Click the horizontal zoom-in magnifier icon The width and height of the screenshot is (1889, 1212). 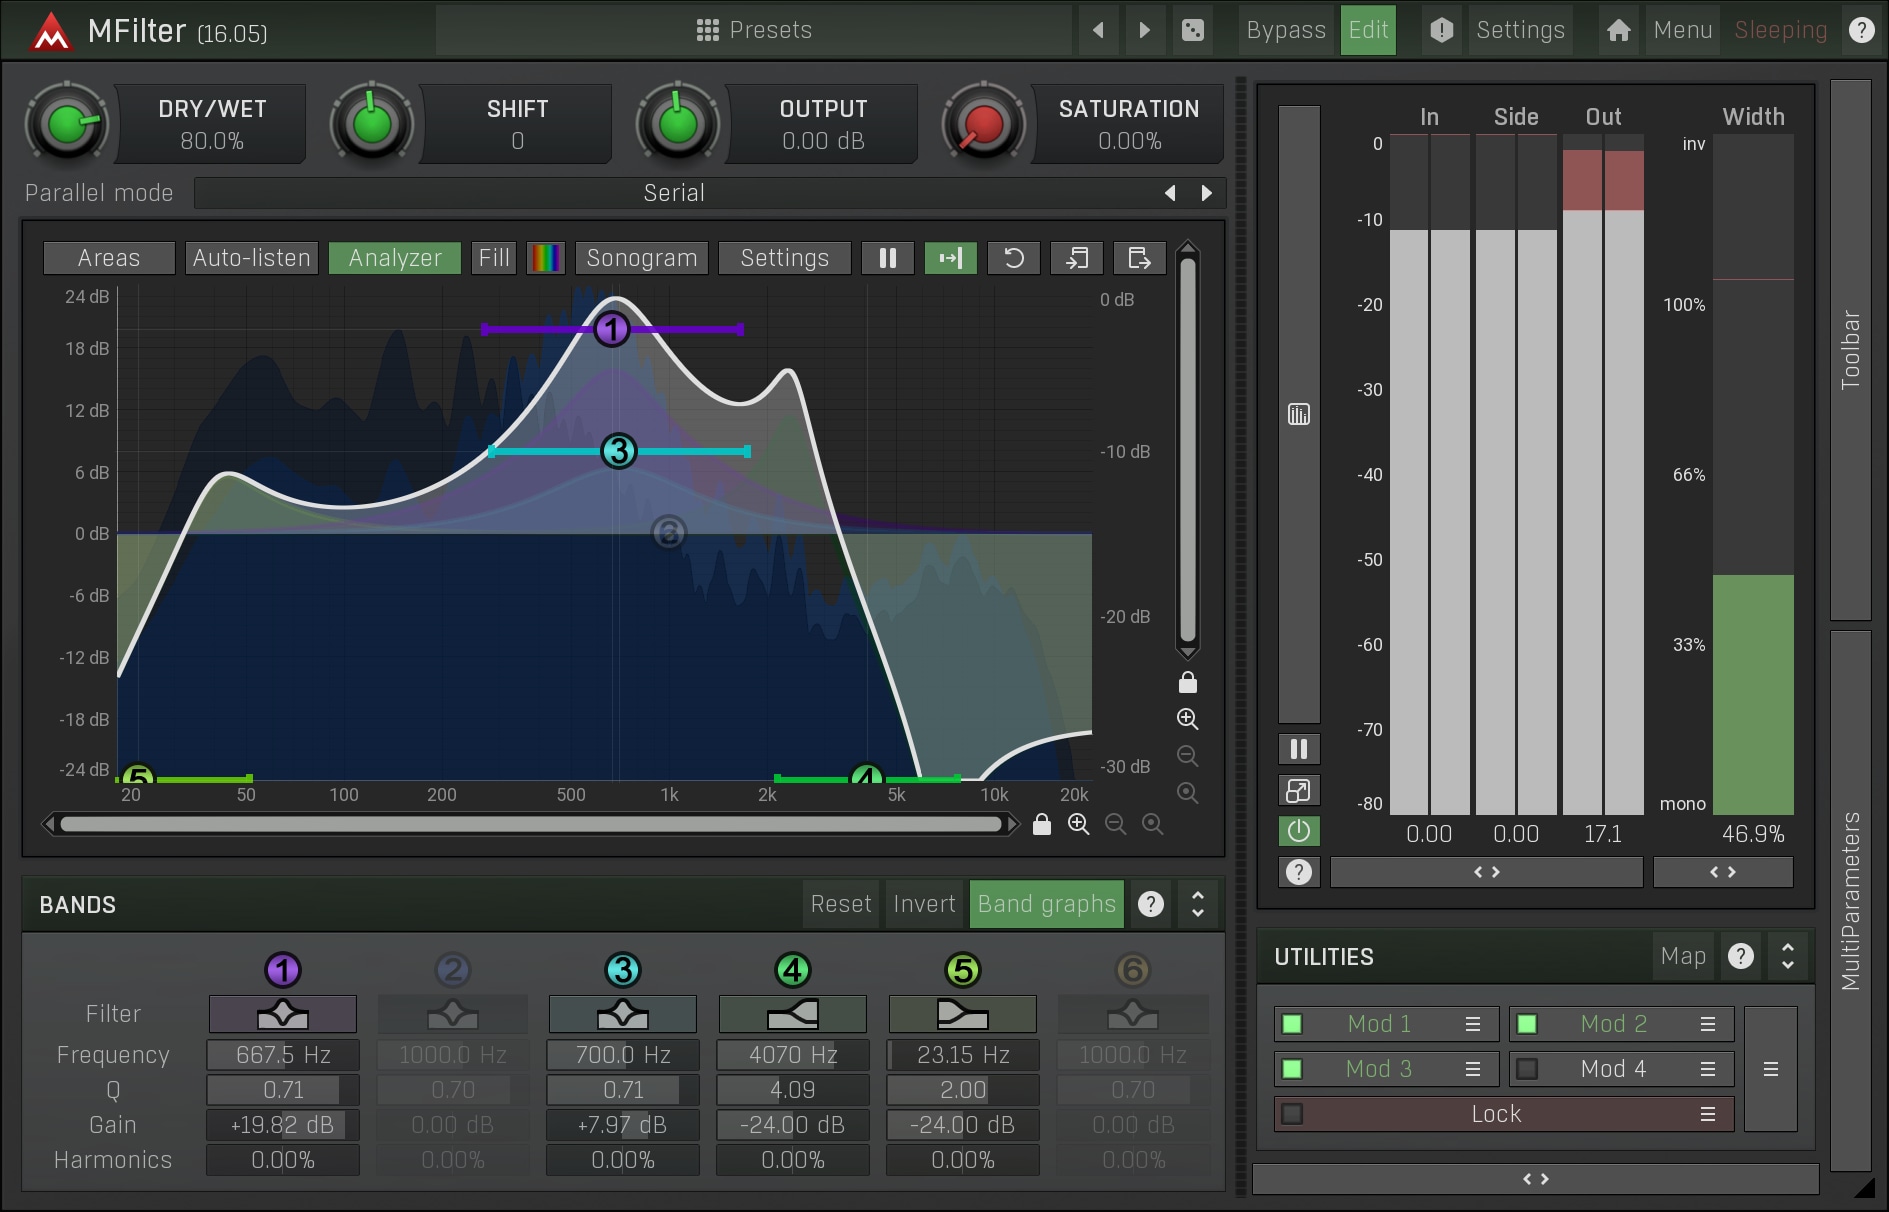1079,824
